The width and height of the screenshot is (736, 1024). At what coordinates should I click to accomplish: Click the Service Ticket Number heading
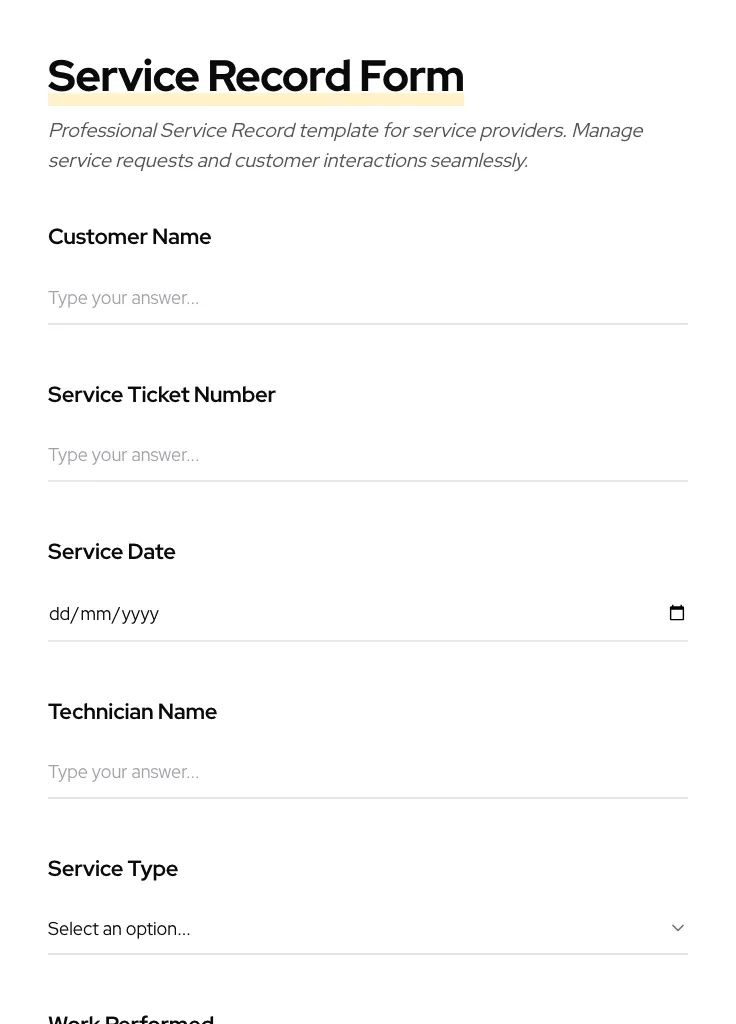point(161,394)
